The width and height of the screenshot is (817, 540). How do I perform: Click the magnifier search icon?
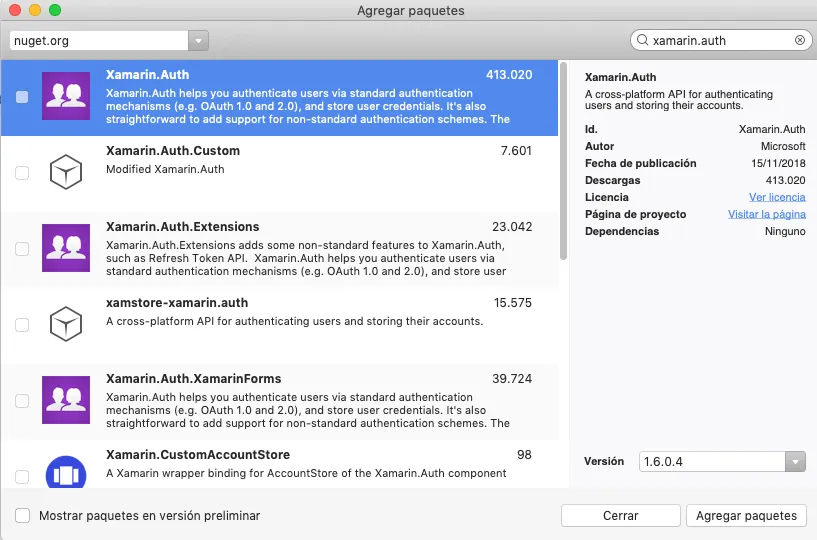642,40
